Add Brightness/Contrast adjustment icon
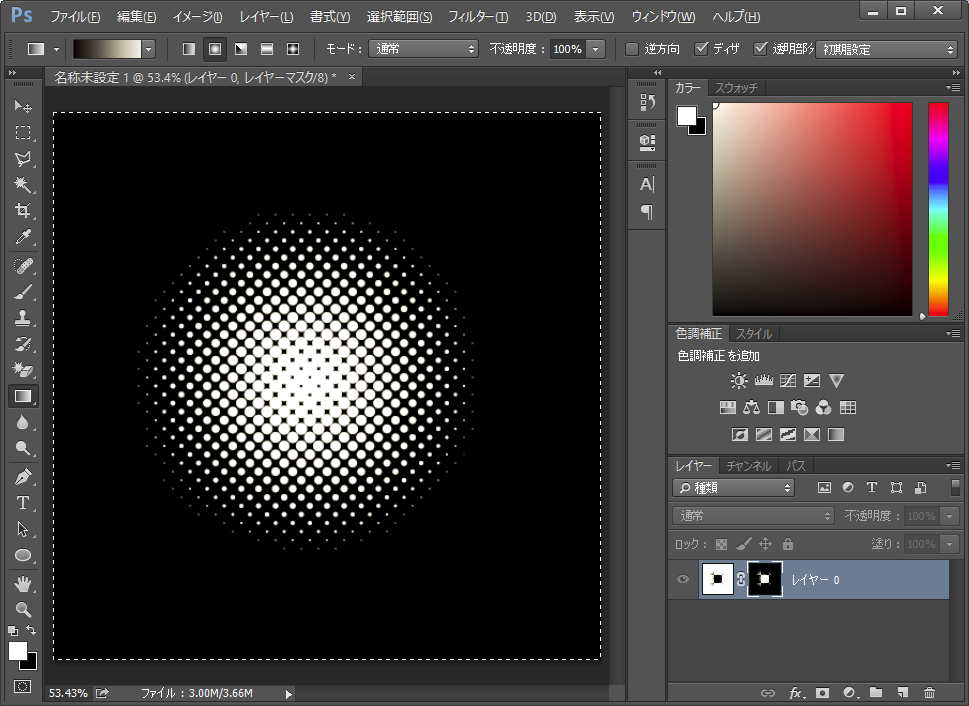Screen dimensions: 969x706 pos(739,381)
